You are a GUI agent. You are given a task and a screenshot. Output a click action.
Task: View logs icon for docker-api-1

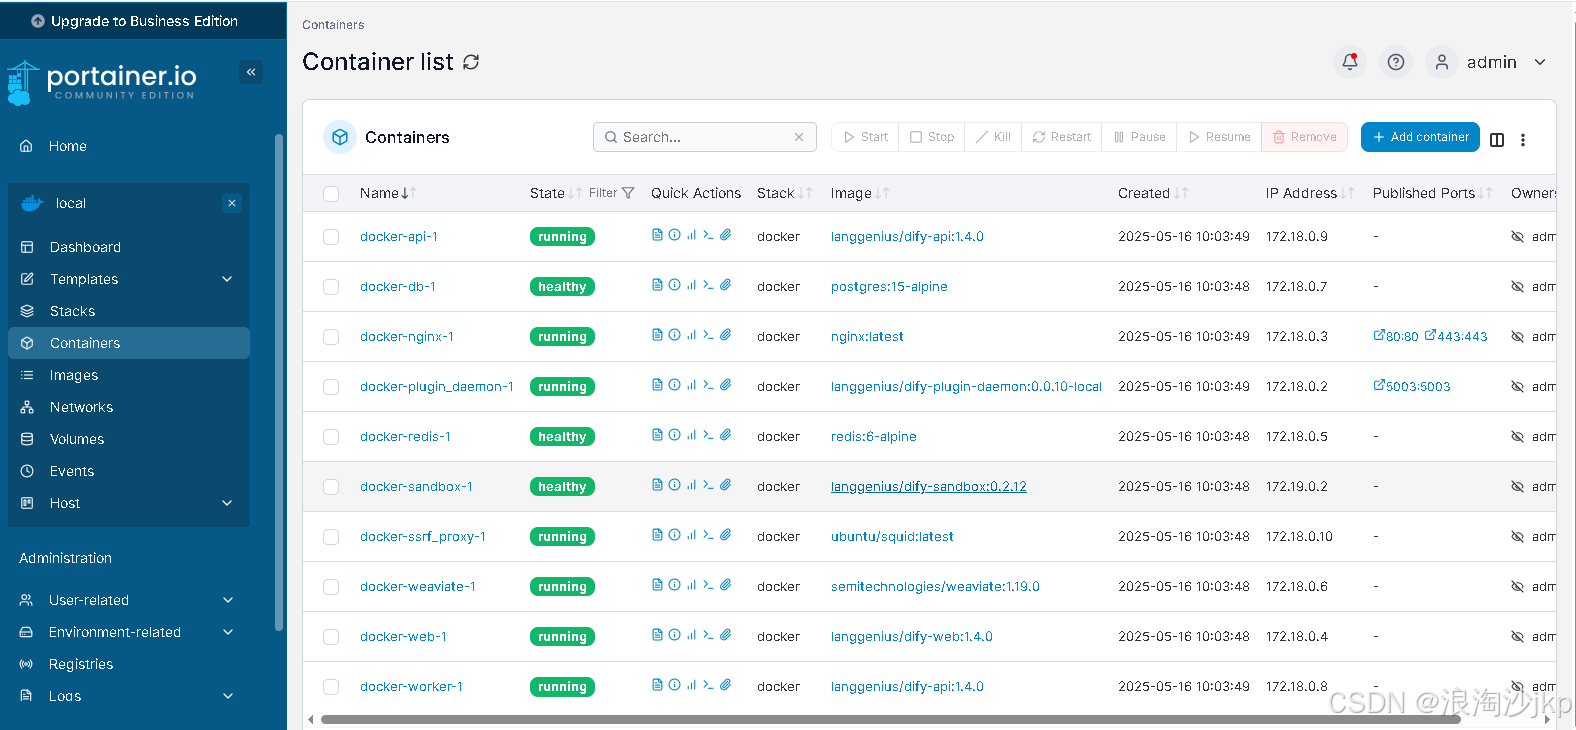pos(657,235)
